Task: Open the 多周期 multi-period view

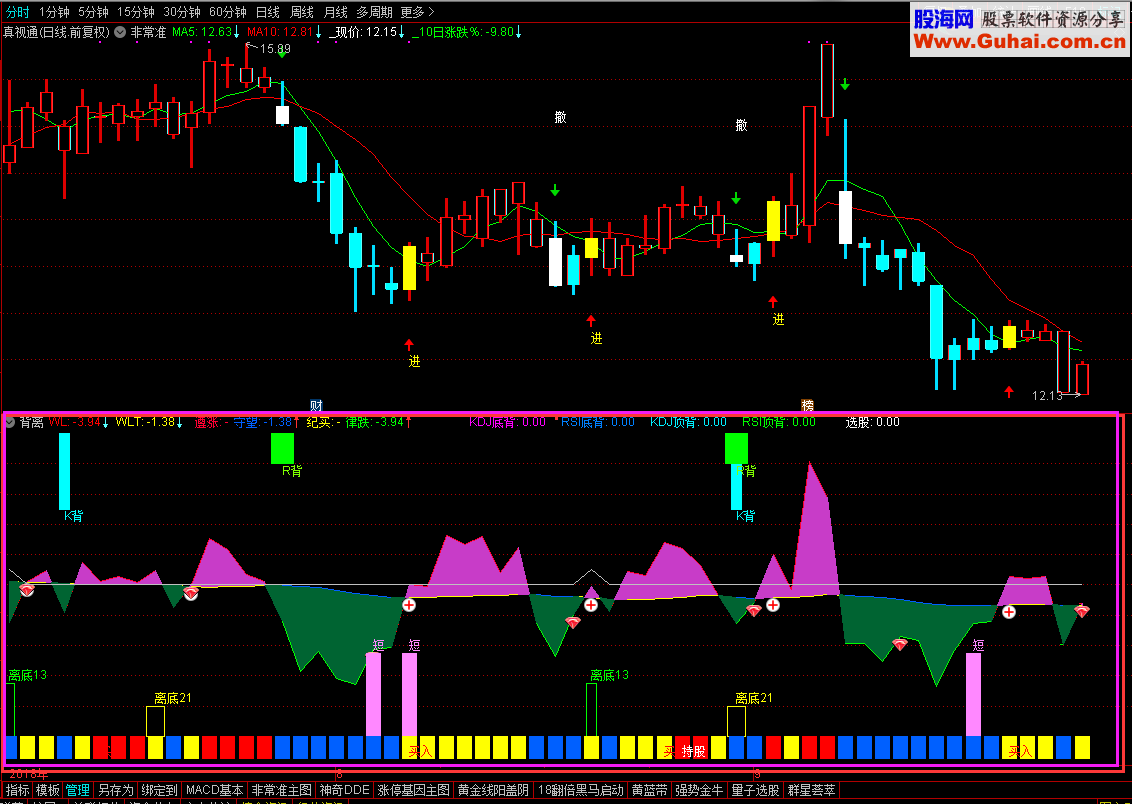Action: pos(375,12)
